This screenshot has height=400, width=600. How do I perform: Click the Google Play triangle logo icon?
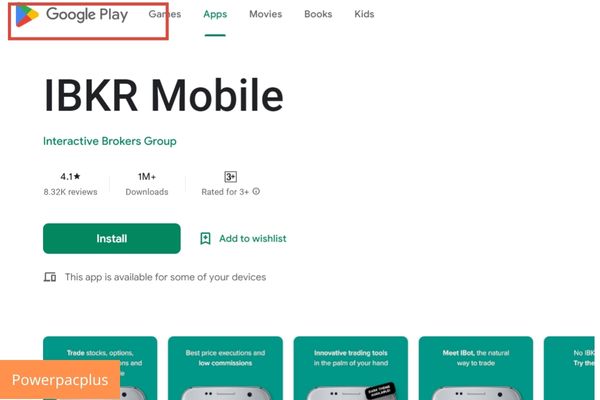point(26,16)
